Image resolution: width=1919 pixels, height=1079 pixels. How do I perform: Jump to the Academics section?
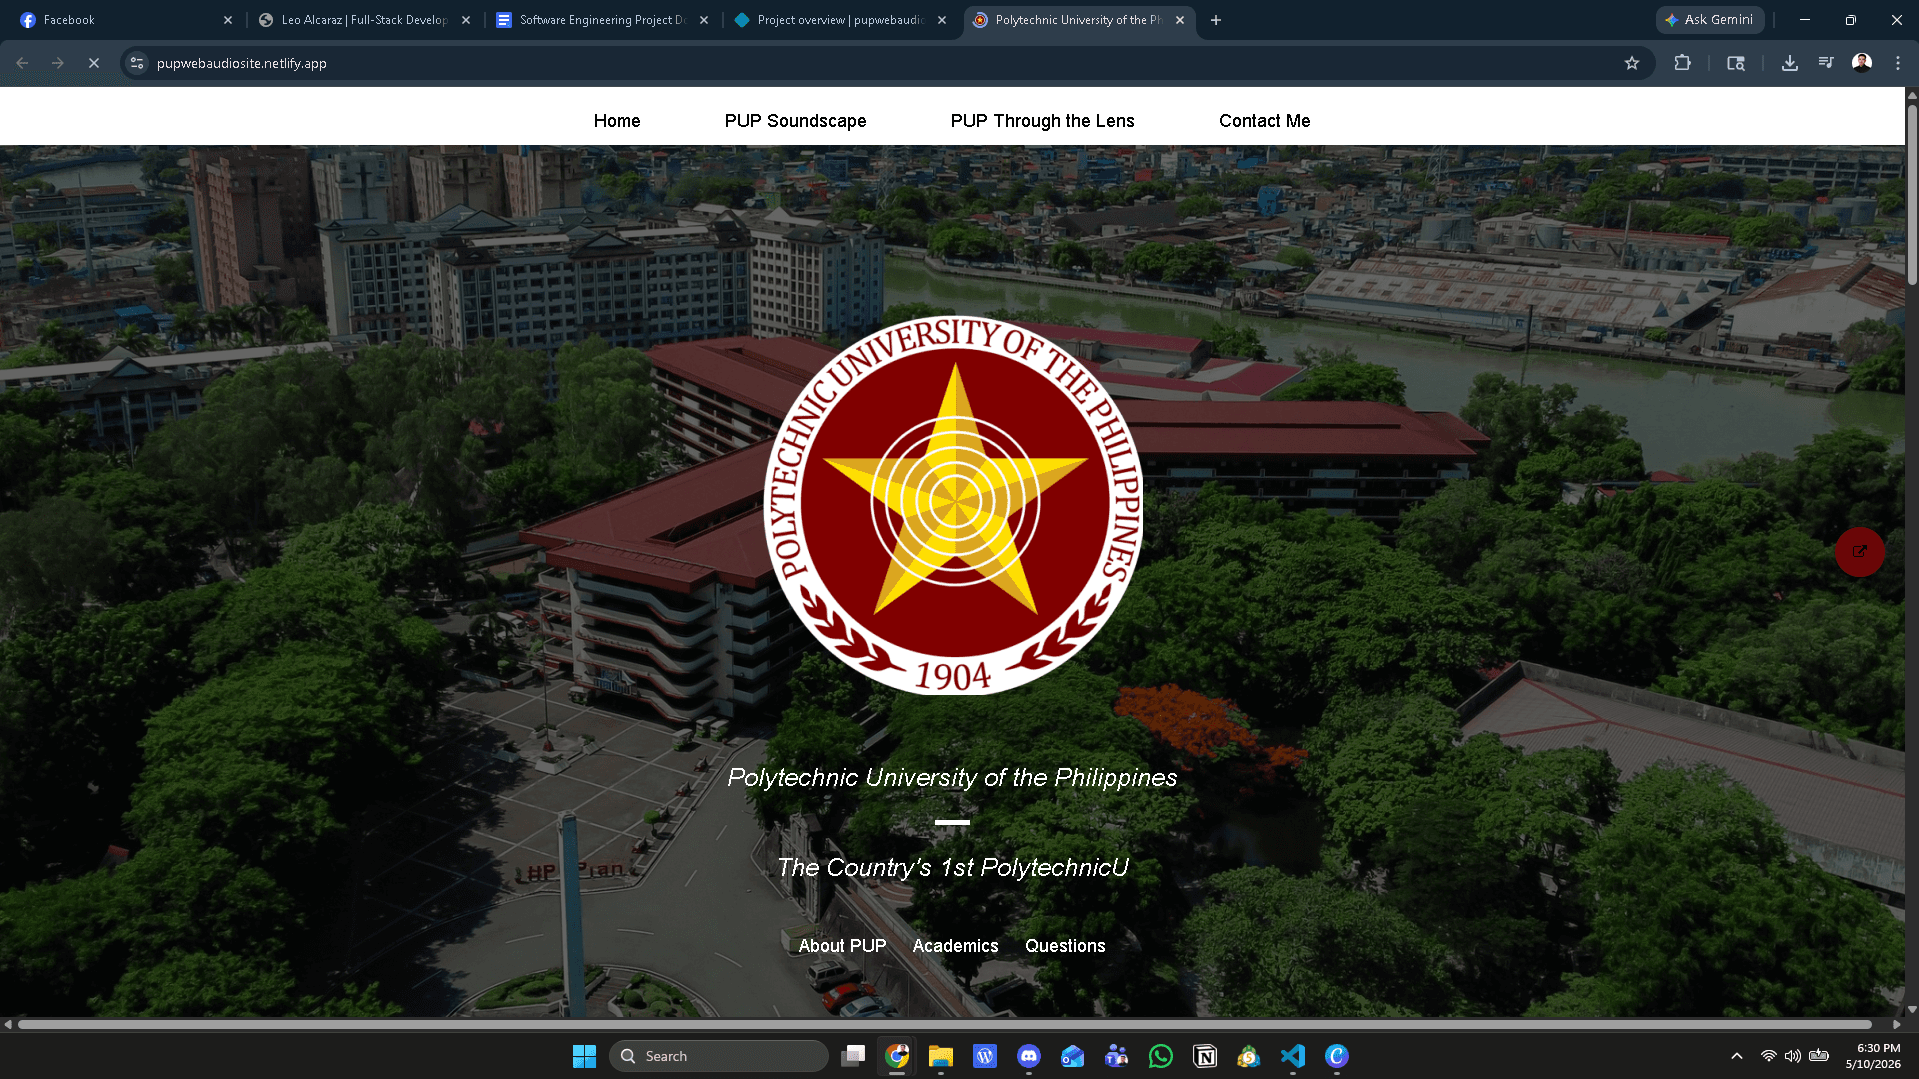[x=956, y=946]
